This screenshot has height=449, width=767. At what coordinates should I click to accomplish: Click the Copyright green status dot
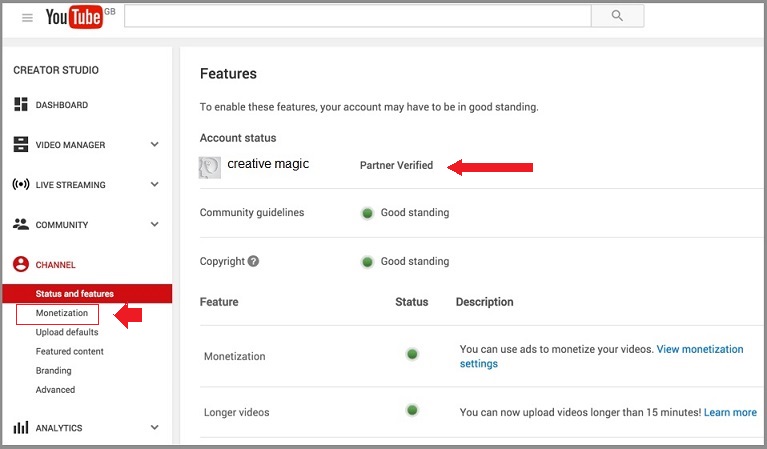point(367,262)
